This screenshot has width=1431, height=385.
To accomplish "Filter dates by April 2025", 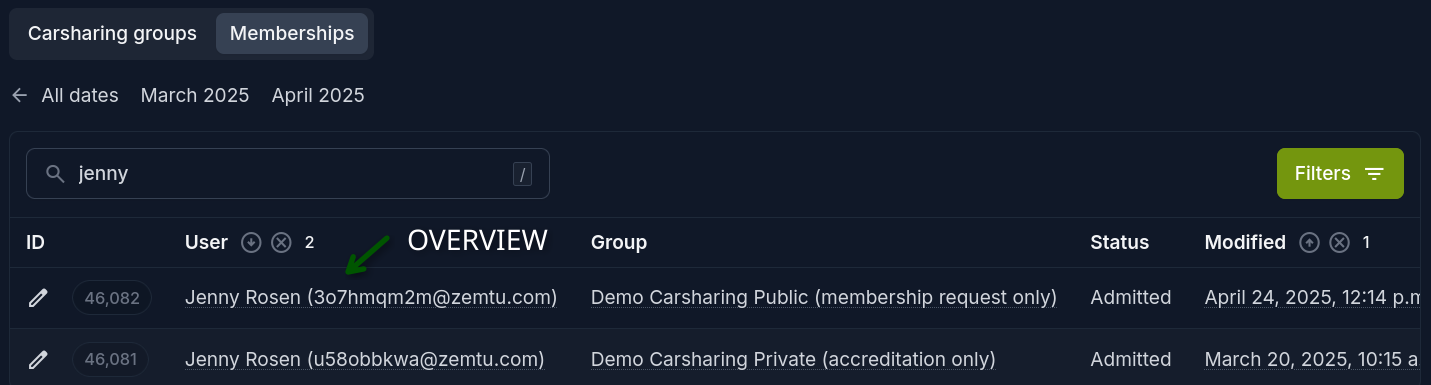I will [318, 95].
